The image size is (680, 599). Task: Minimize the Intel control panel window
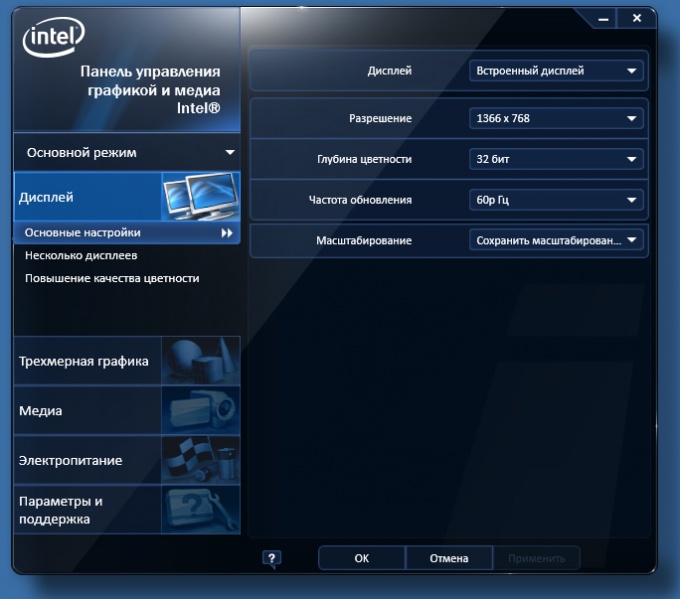click(603, 19)
